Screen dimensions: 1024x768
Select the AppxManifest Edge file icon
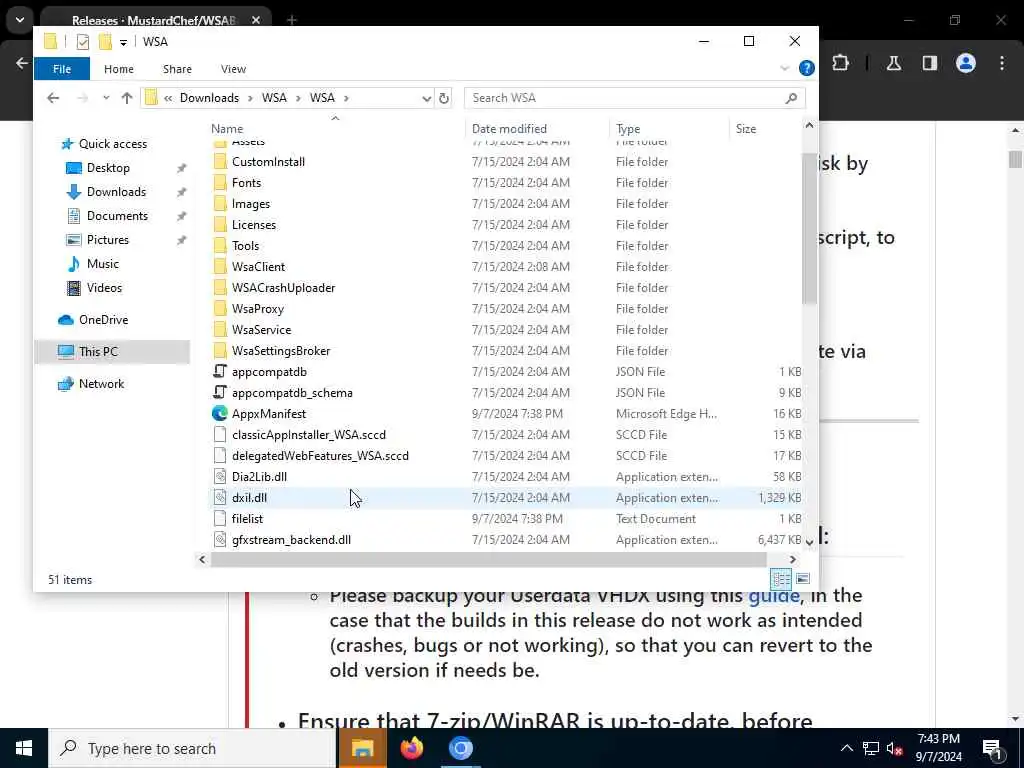coord(220,413)
